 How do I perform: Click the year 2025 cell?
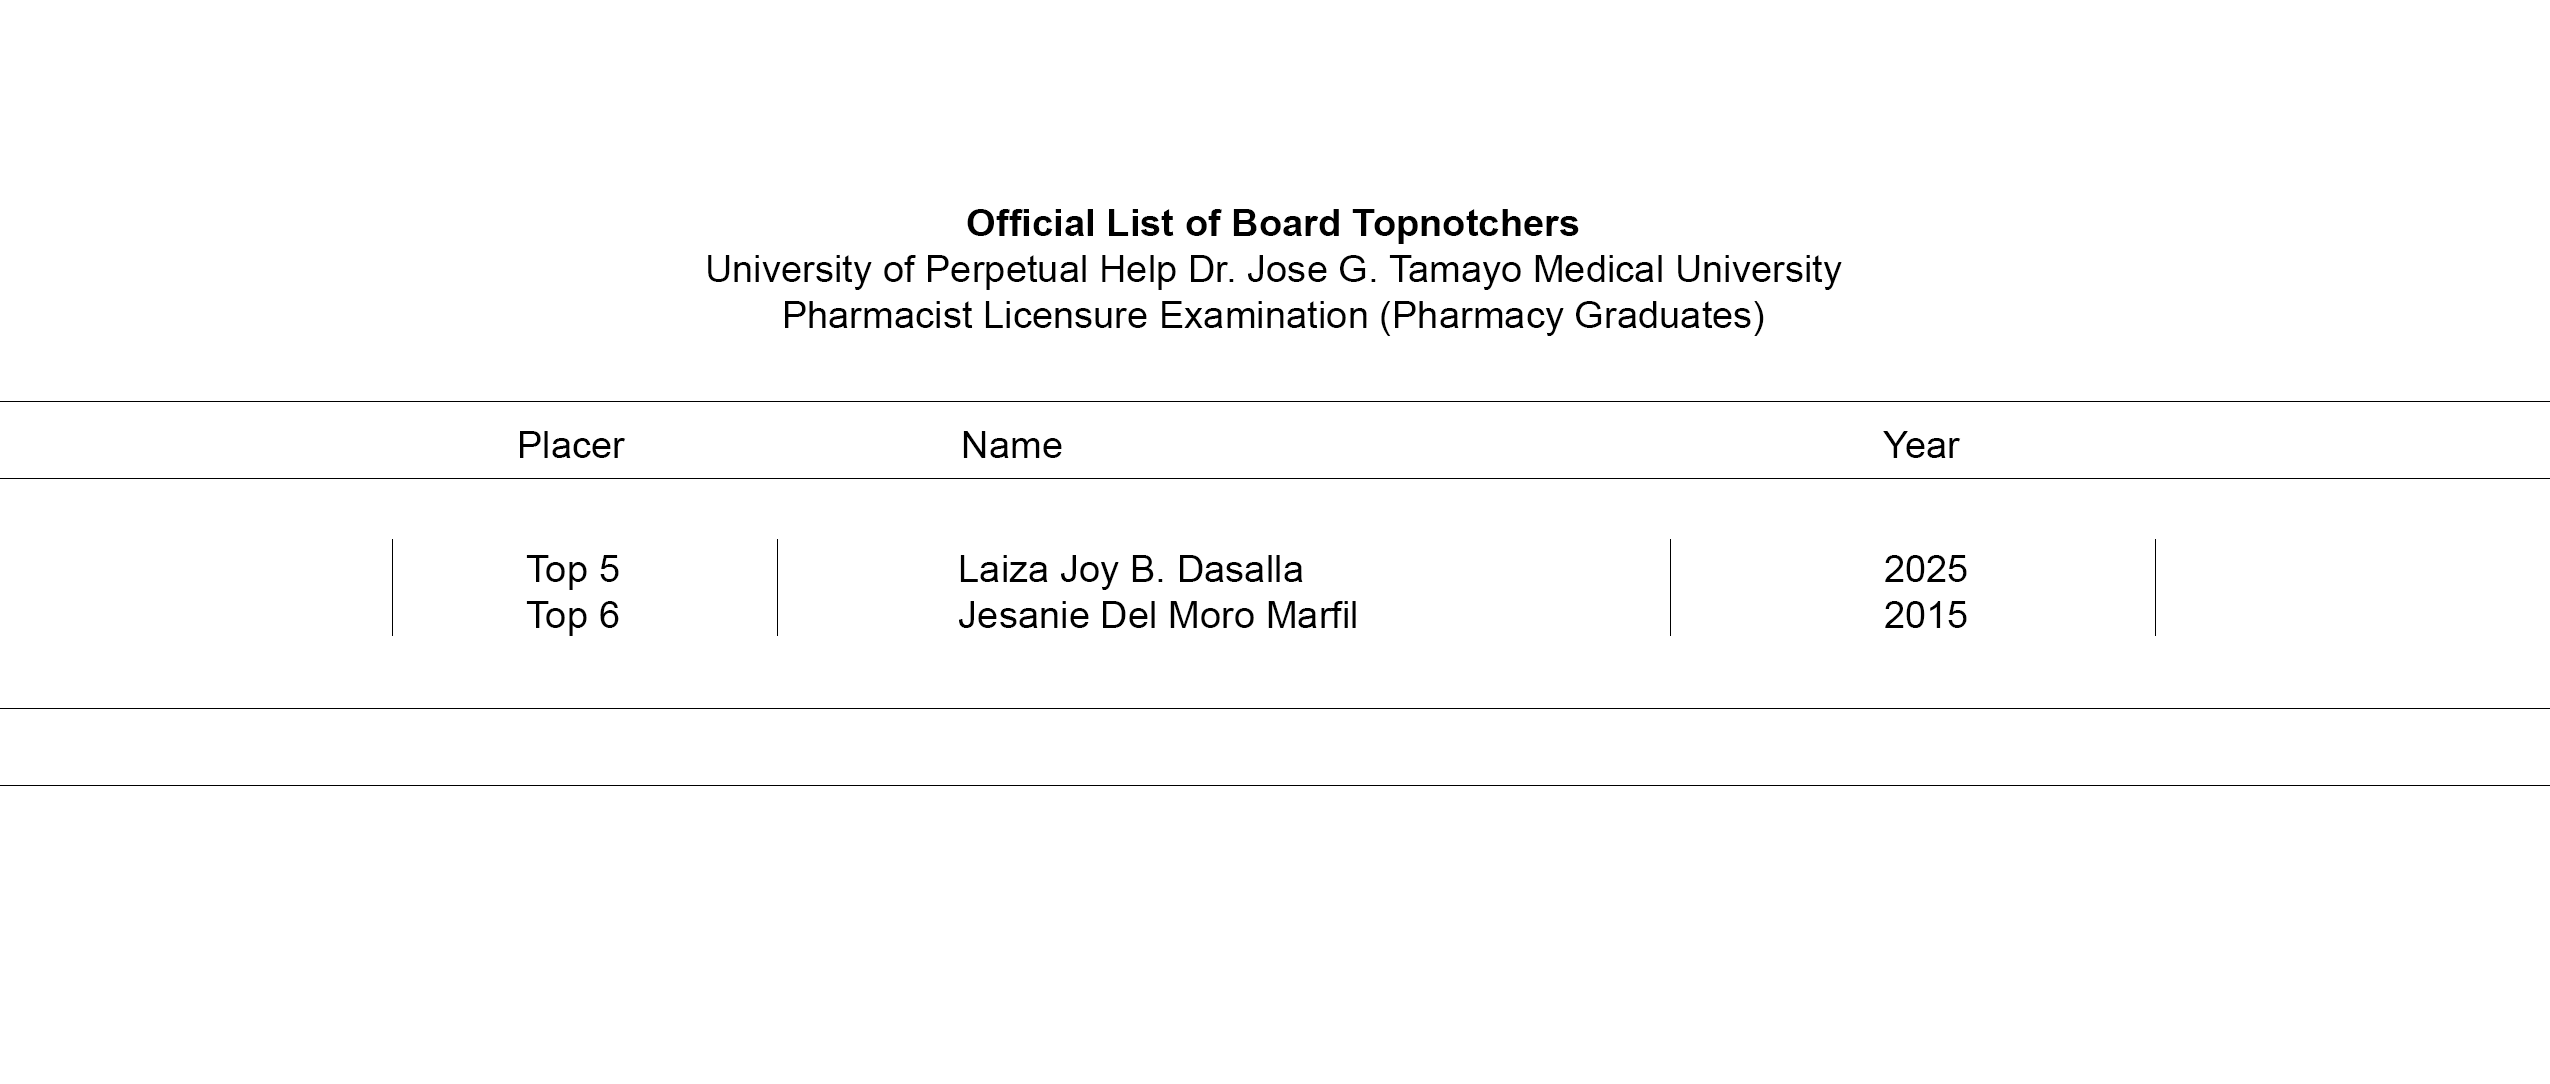tap(1925, 569)
